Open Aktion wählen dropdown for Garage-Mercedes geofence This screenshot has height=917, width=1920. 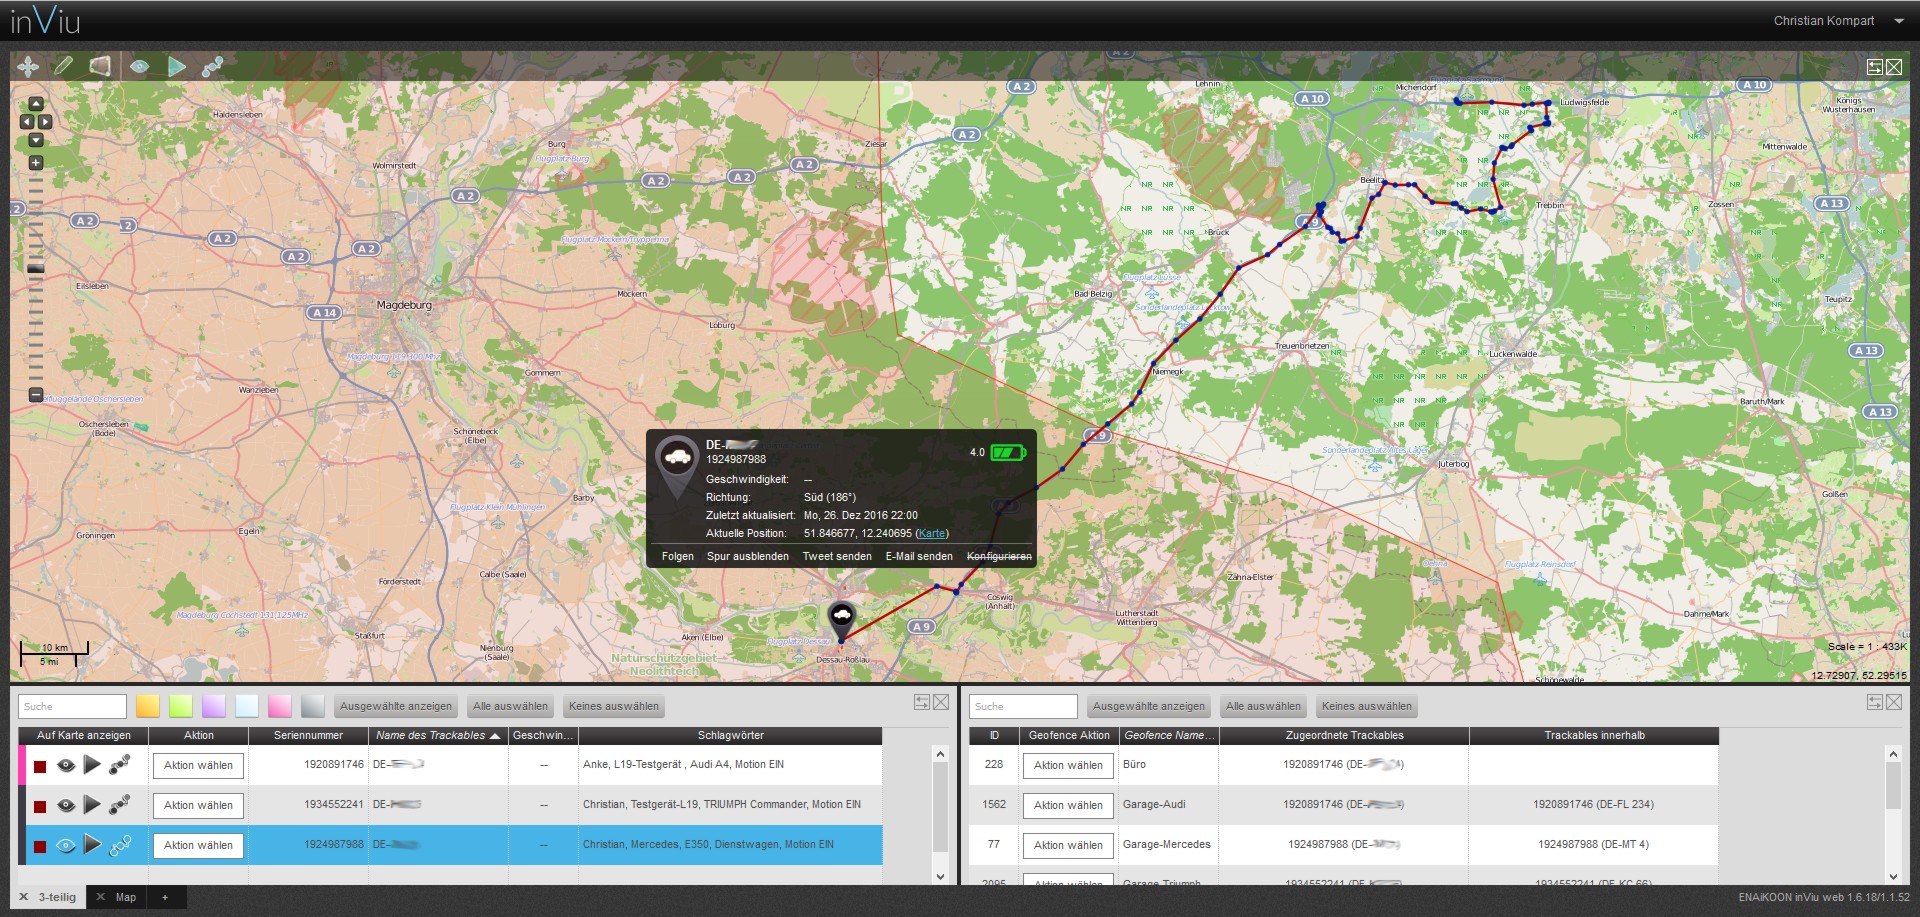tap(1068, 845)
